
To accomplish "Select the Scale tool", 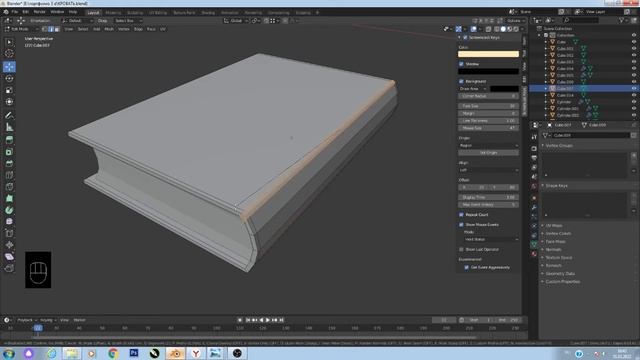I will pyautogui.click(x=9, y=90).
